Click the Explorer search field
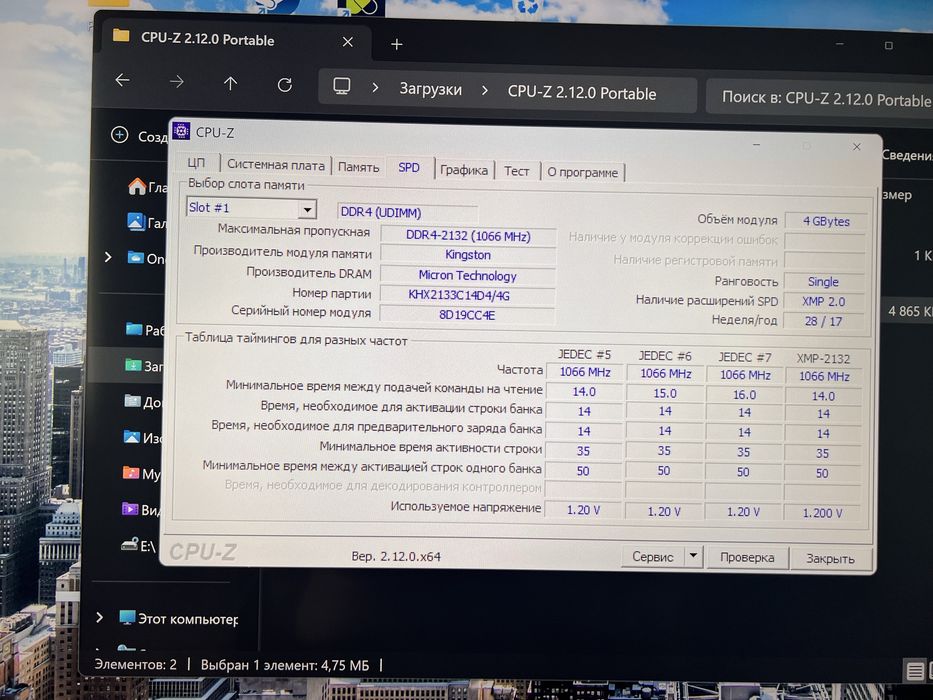The height and width of the screenshot is (700, 933). pos(820,98)
